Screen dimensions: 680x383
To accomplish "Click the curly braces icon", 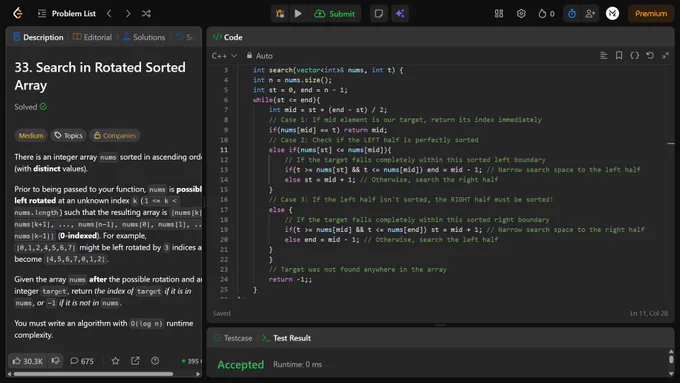I will click(634, 56).
